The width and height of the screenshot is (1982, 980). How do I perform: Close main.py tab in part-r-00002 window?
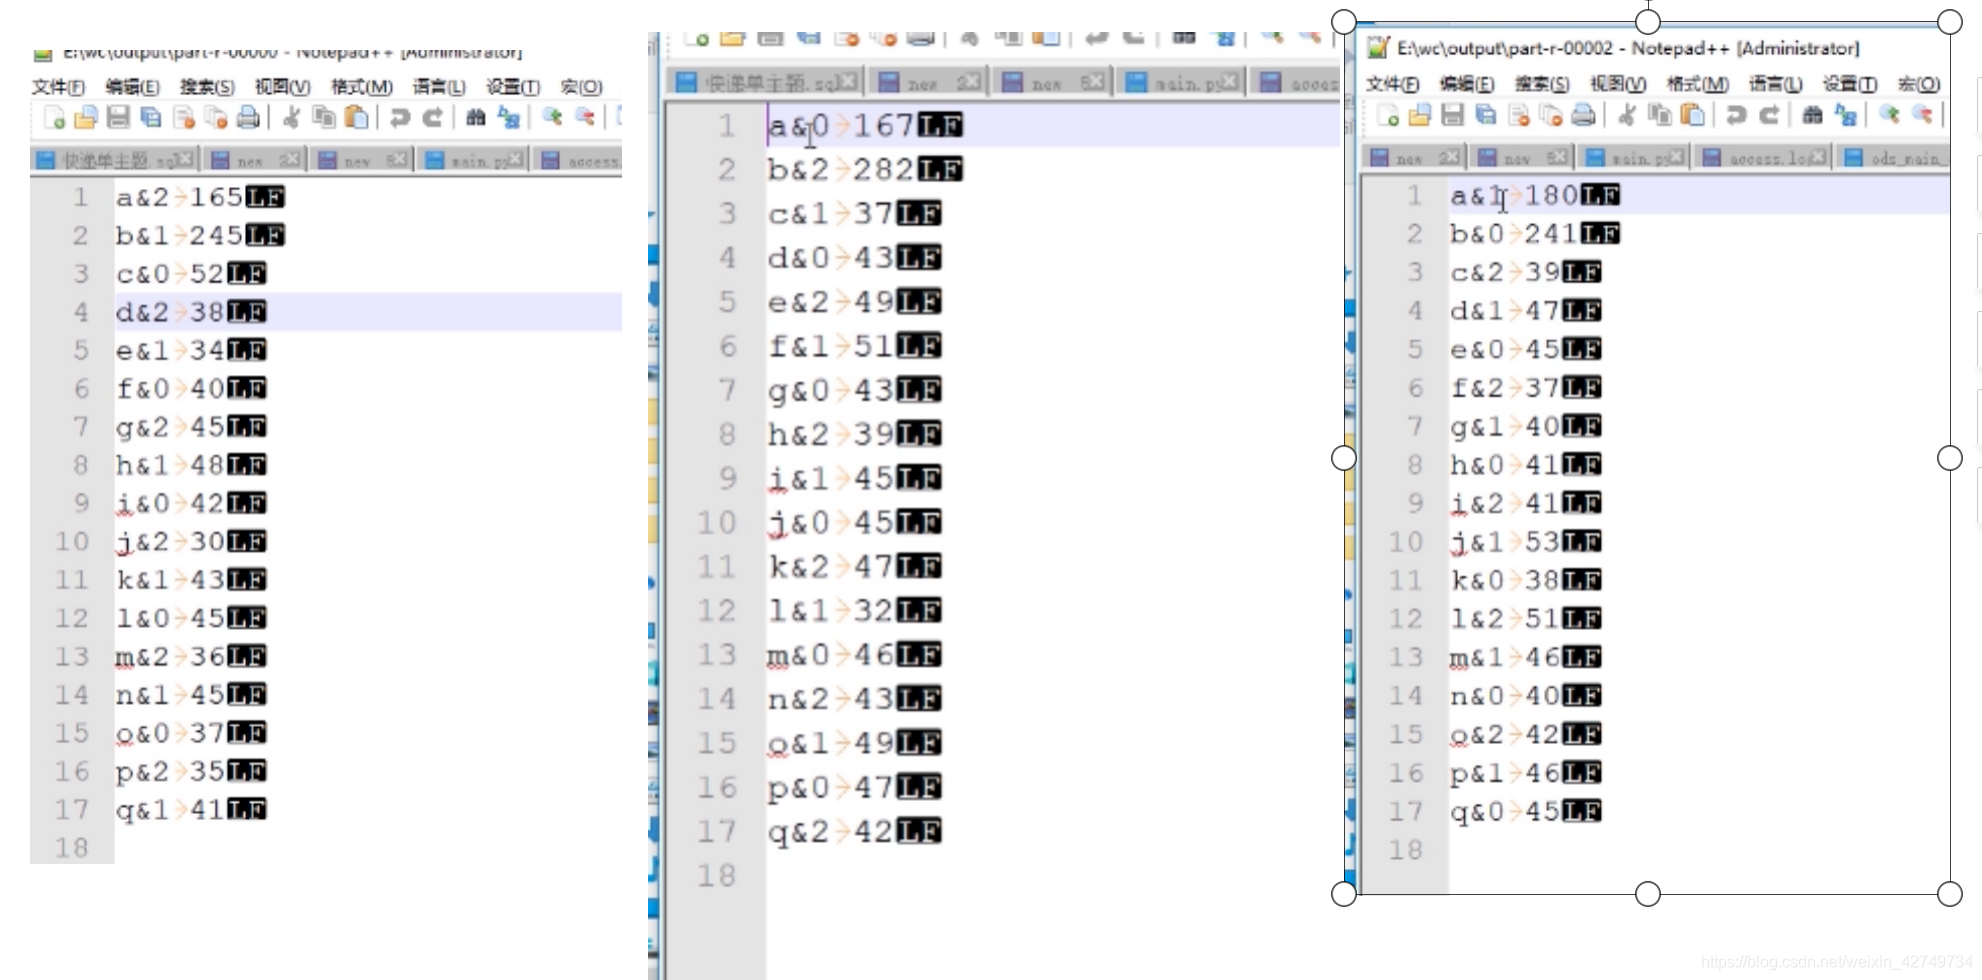(x=1675, y=158)
